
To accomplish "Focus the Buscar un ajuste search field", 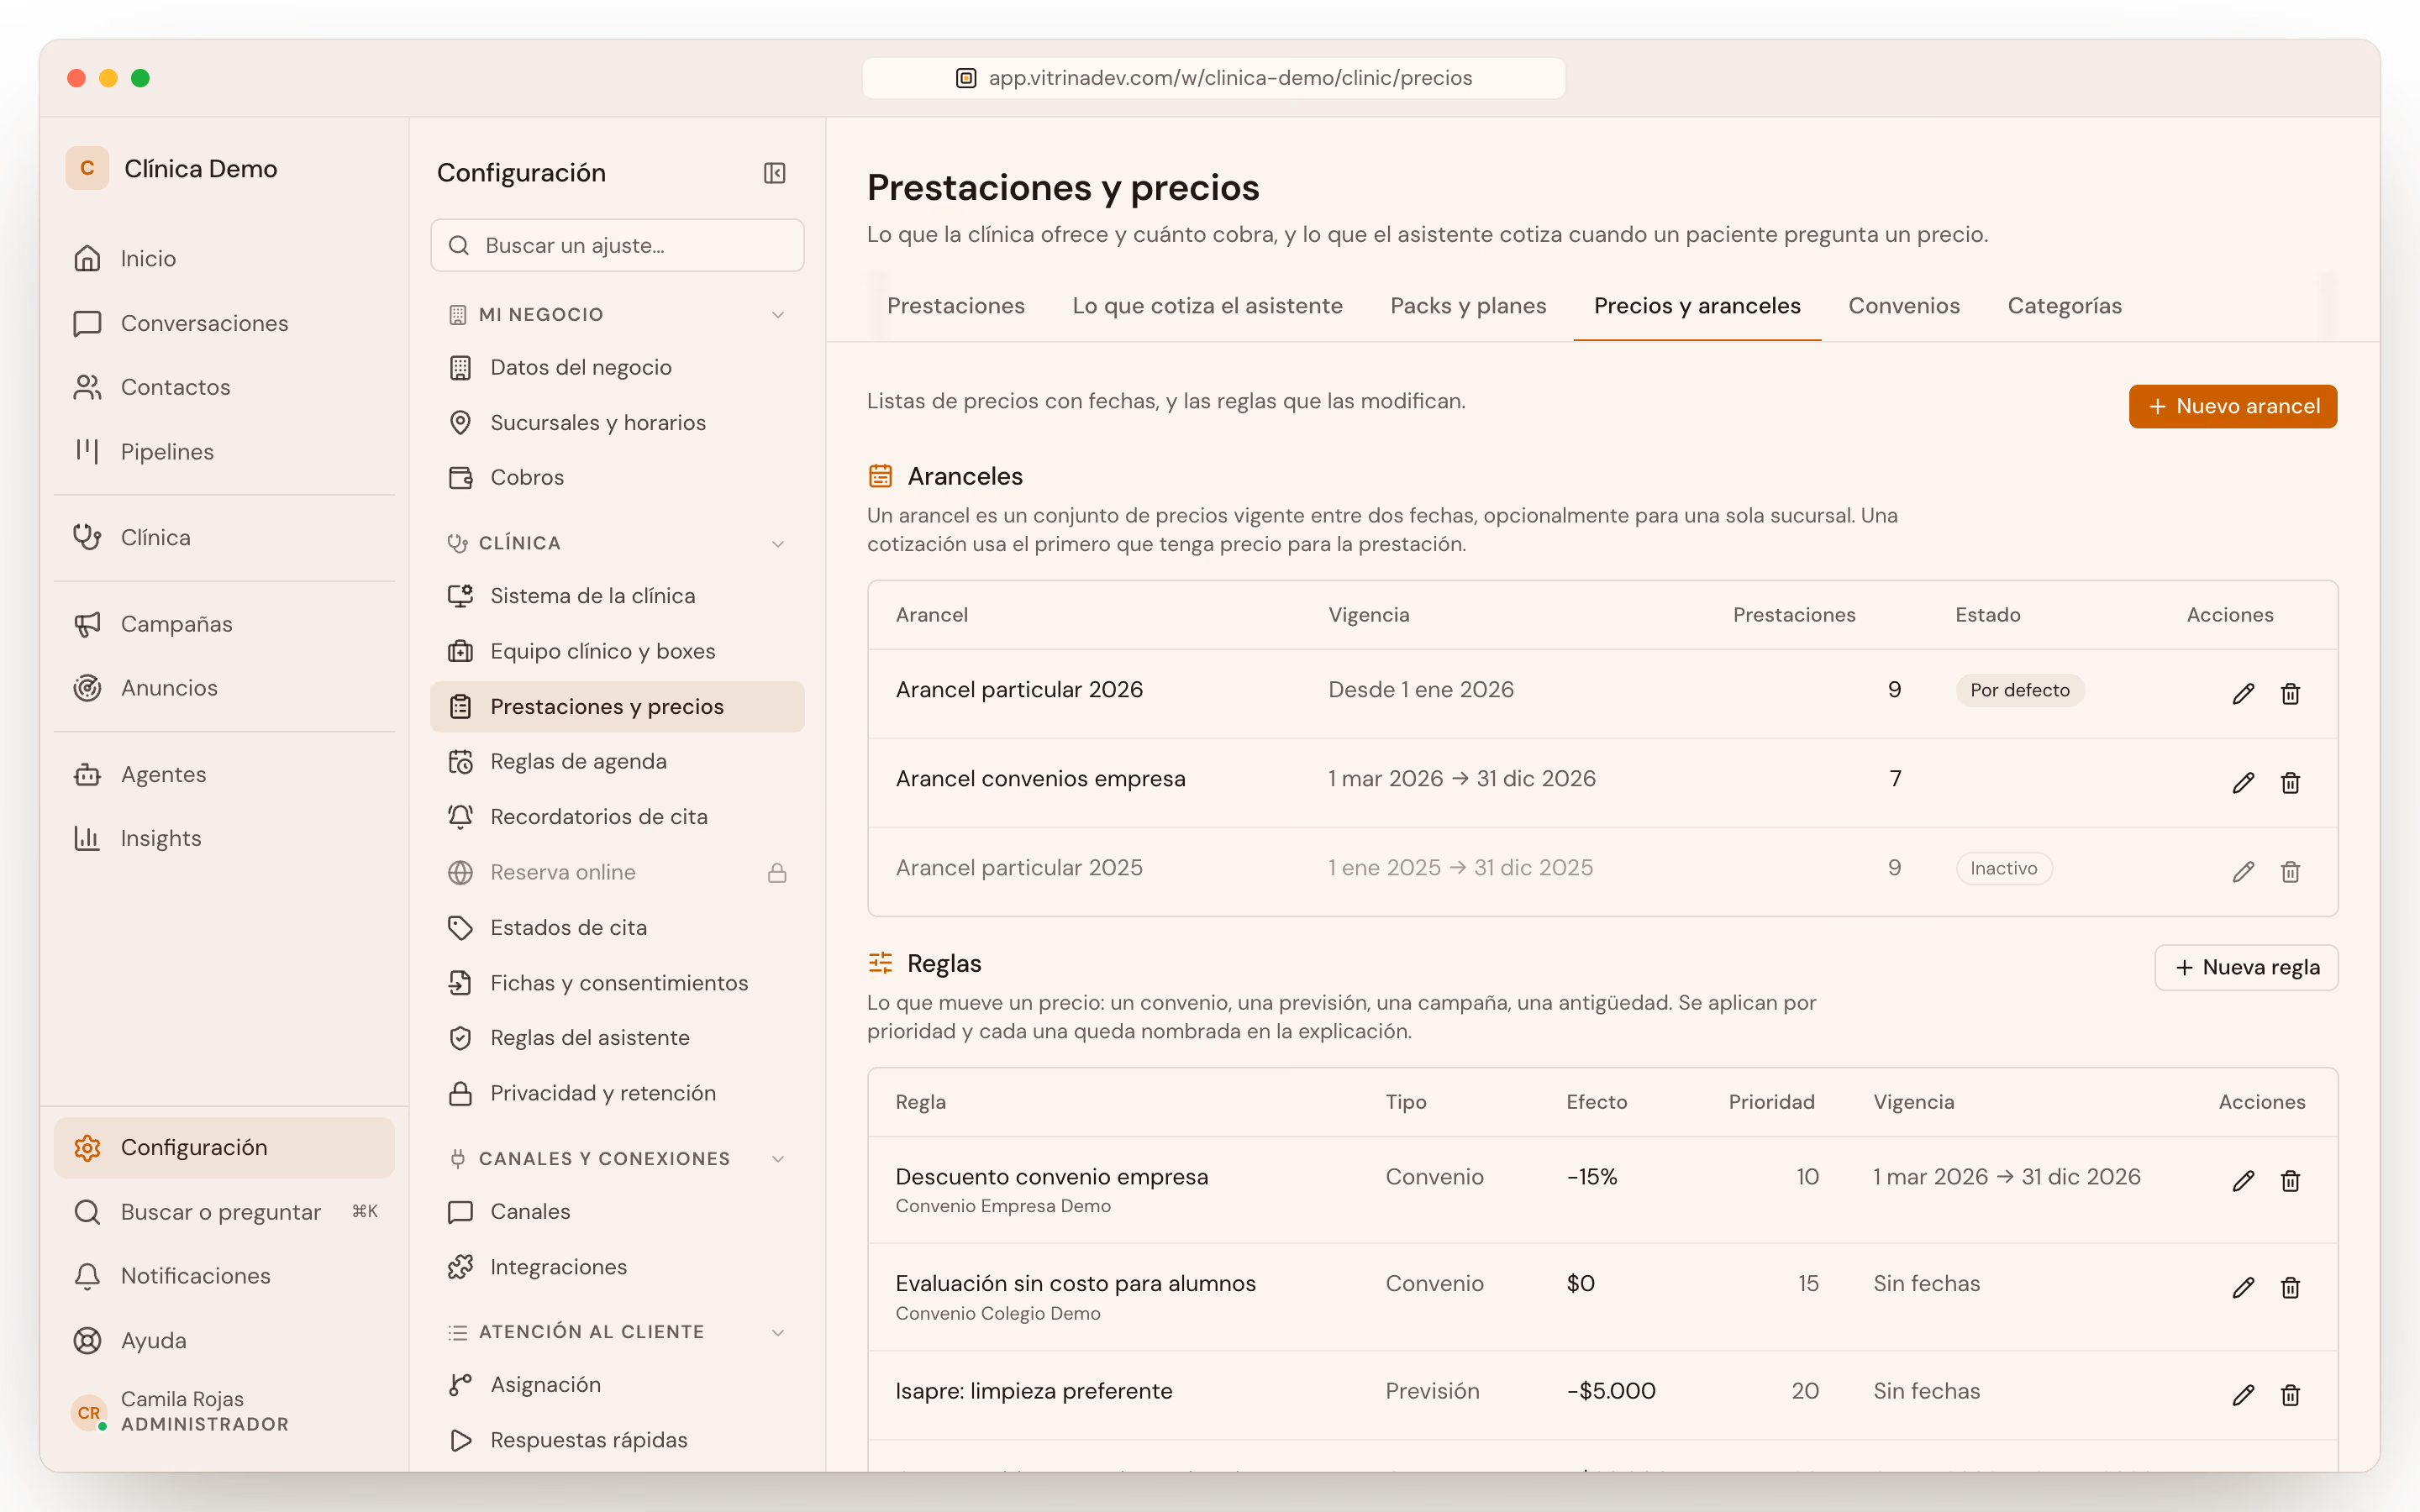I will pyautogui.click(x=617, y=245).
